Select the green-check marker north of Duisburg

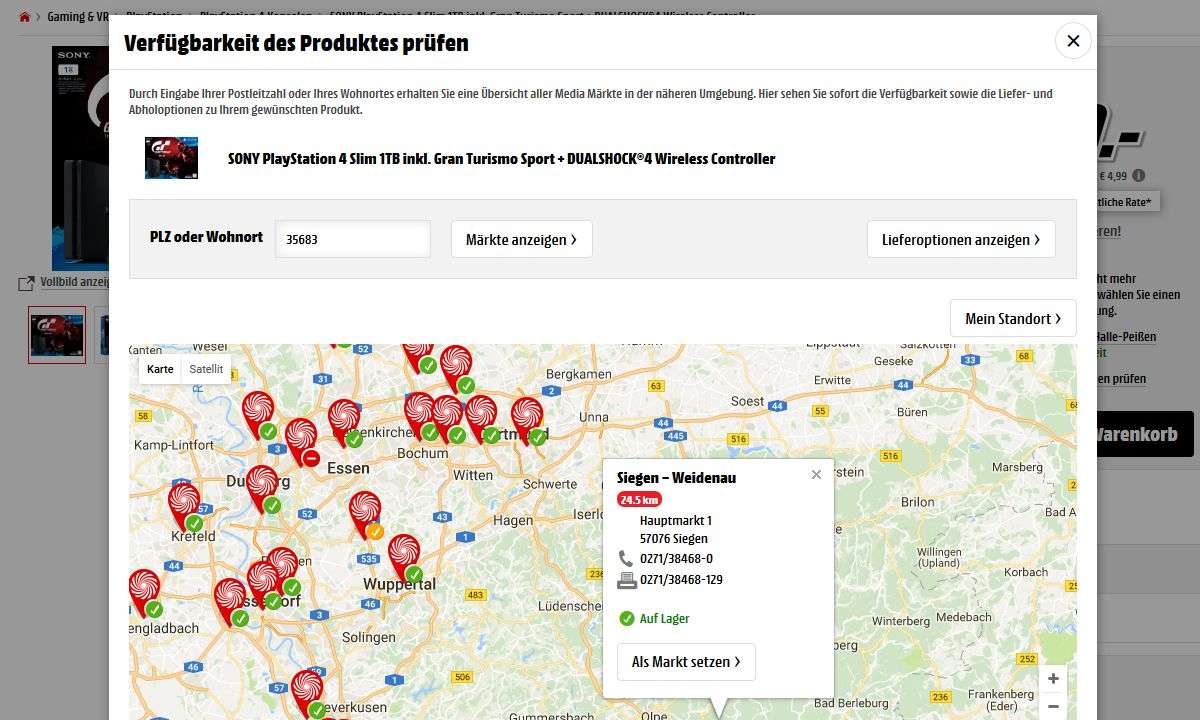pyautogui.click(x=258, y=414)
